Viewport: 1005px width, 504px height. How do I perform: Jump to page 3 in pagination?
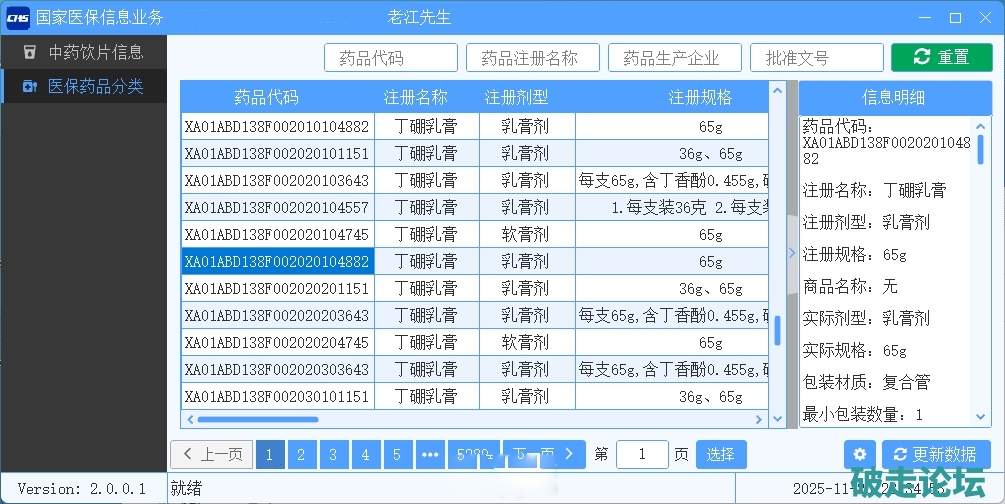click(x=333, y=454)
